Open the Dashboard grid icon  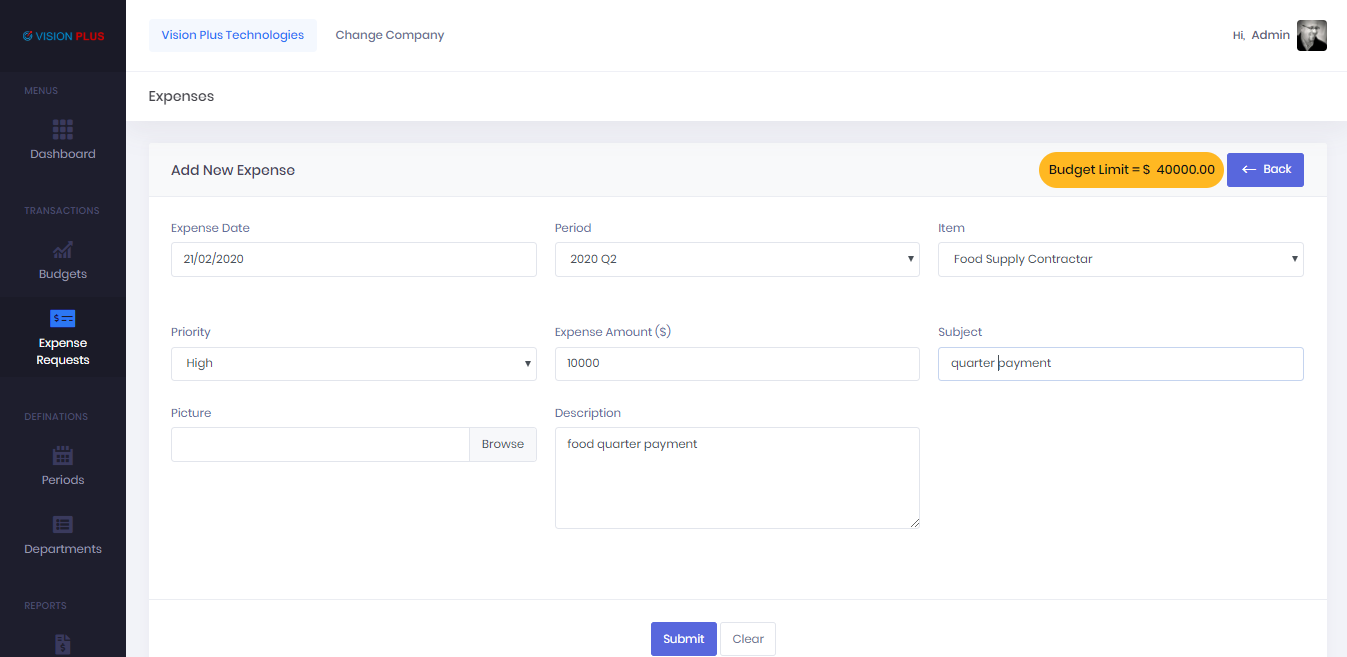(x=63, y=130)
